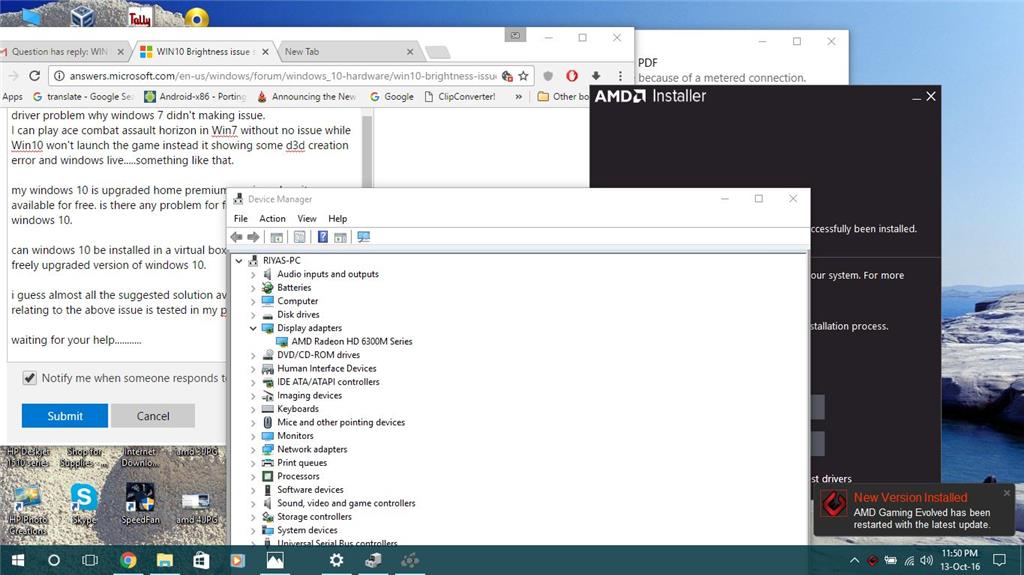This screenshot has width=1024, height=575.
Task: Select AMD Radeon HD 6300M Series
Action: pos(351,341)
